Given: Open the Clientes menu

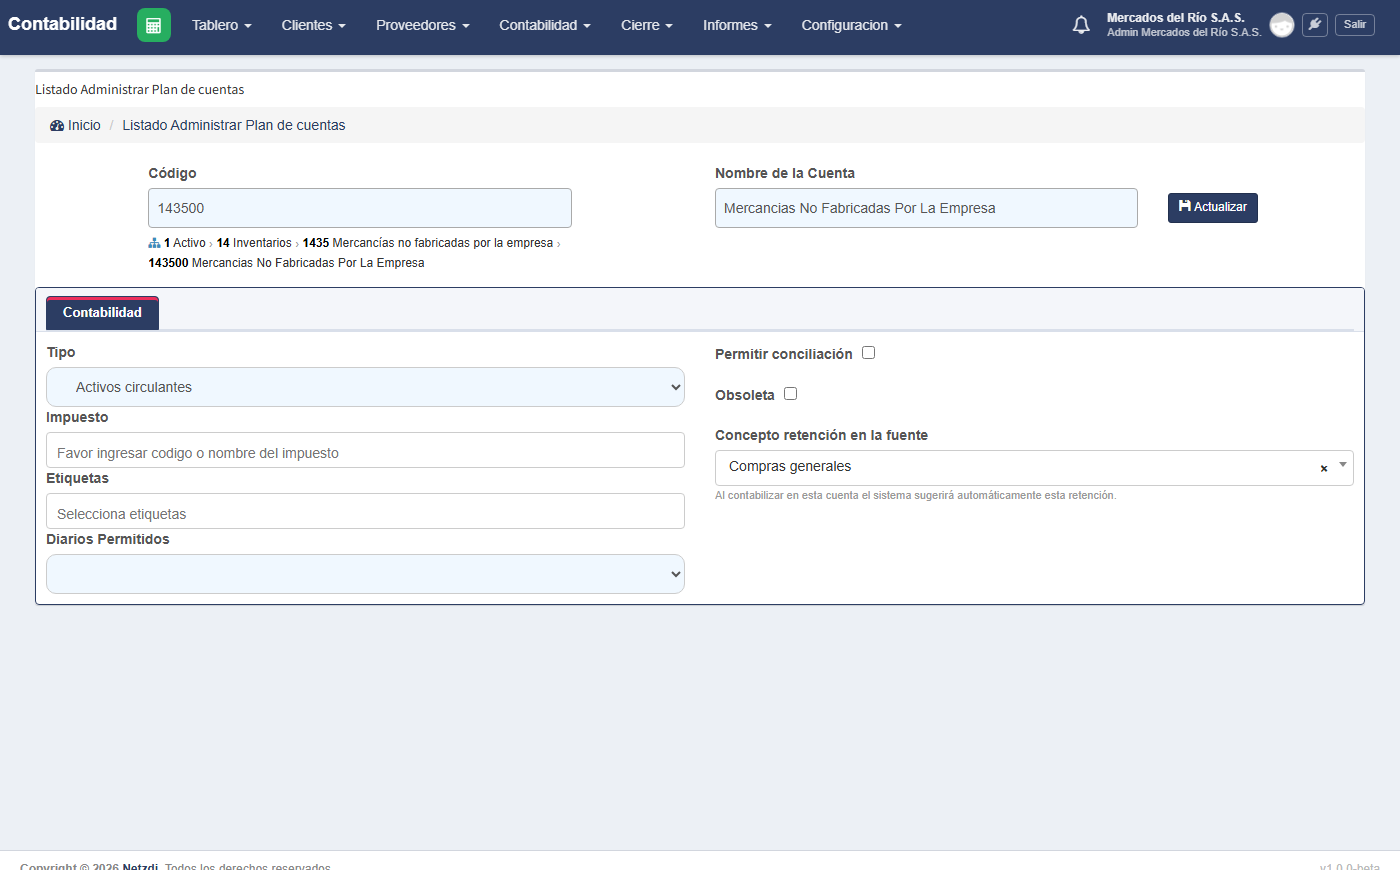Looking at the screenshot, I should 314,25.
